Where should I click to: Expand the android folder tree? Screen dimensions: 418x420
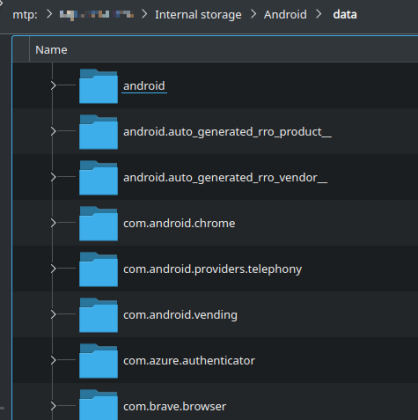(x=53, y=86)
